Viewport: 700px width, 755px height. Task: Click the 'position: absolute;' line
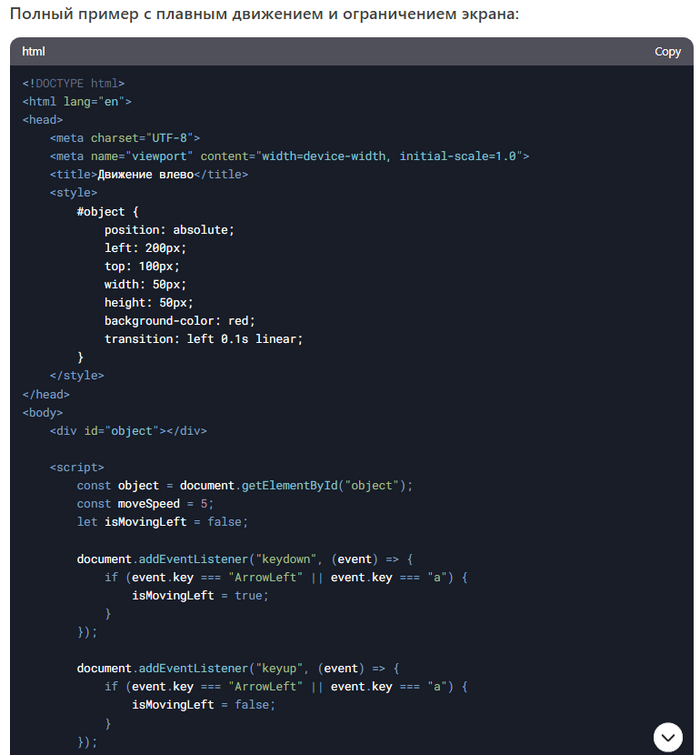(x=169, y=230)
